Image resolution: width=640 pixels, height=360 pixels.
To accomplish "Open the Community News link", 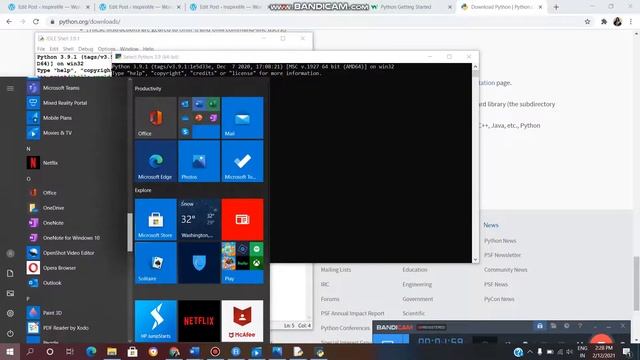I will tap(506, 269).
